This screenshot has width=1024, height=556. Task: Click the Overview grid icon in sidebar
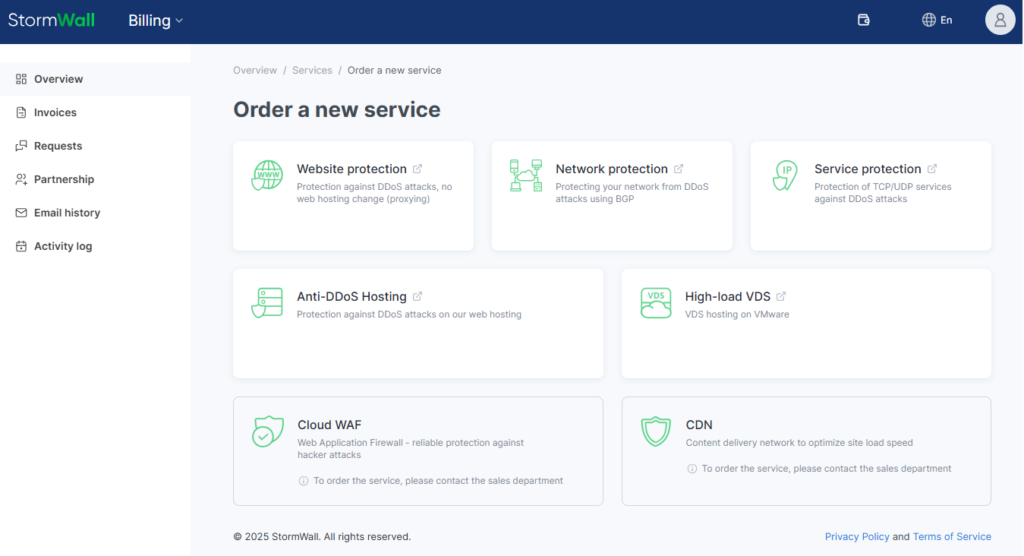point(21,79)
